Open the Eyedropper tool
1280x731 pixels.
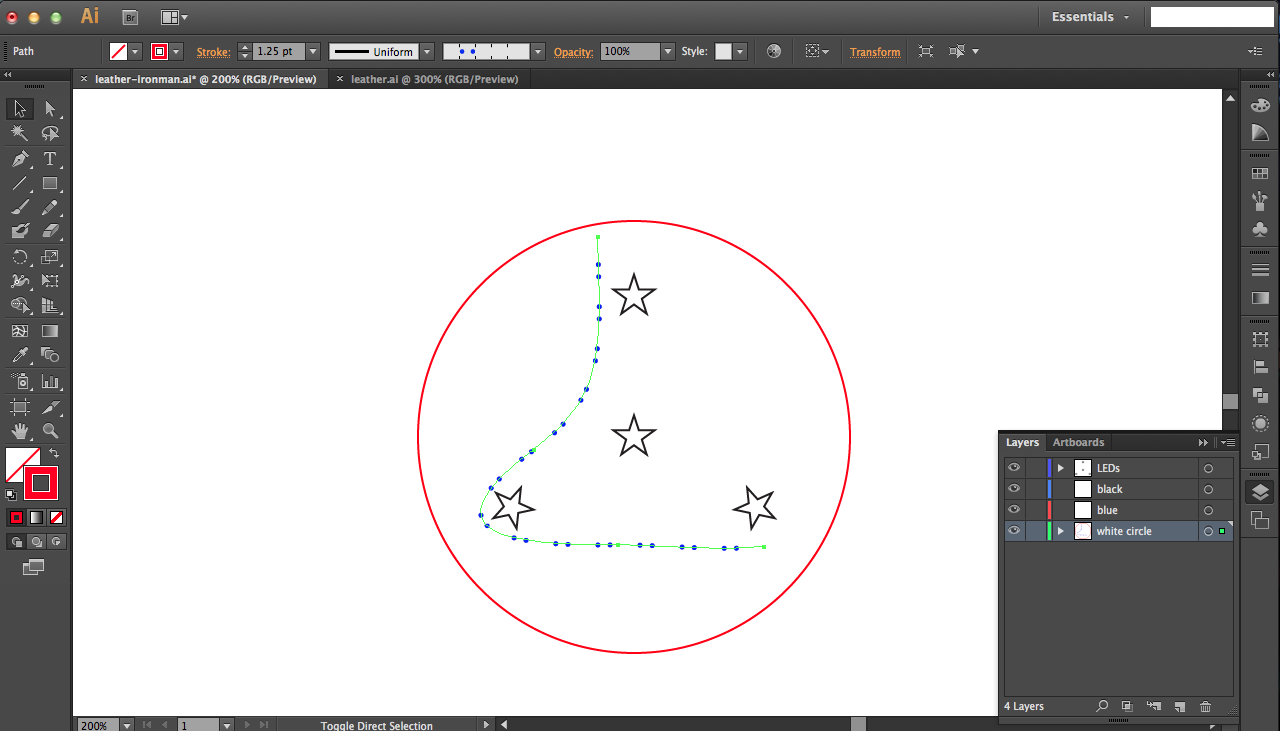(19, 355)
